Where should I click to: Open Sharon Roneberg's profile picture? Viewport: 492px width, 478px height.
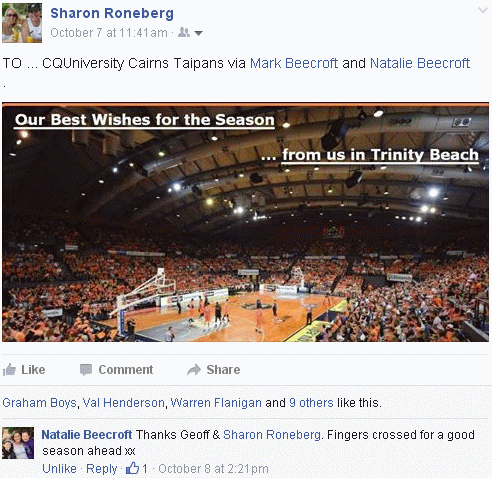(x=22, y=23)
